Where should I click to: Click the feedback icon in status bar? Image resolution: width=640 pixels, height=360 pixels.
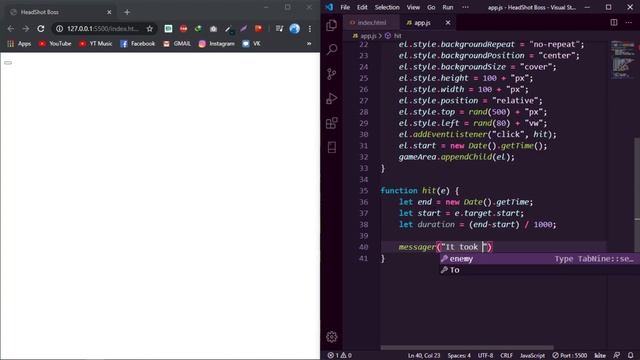pyautogui.click(x=616, y=356)
